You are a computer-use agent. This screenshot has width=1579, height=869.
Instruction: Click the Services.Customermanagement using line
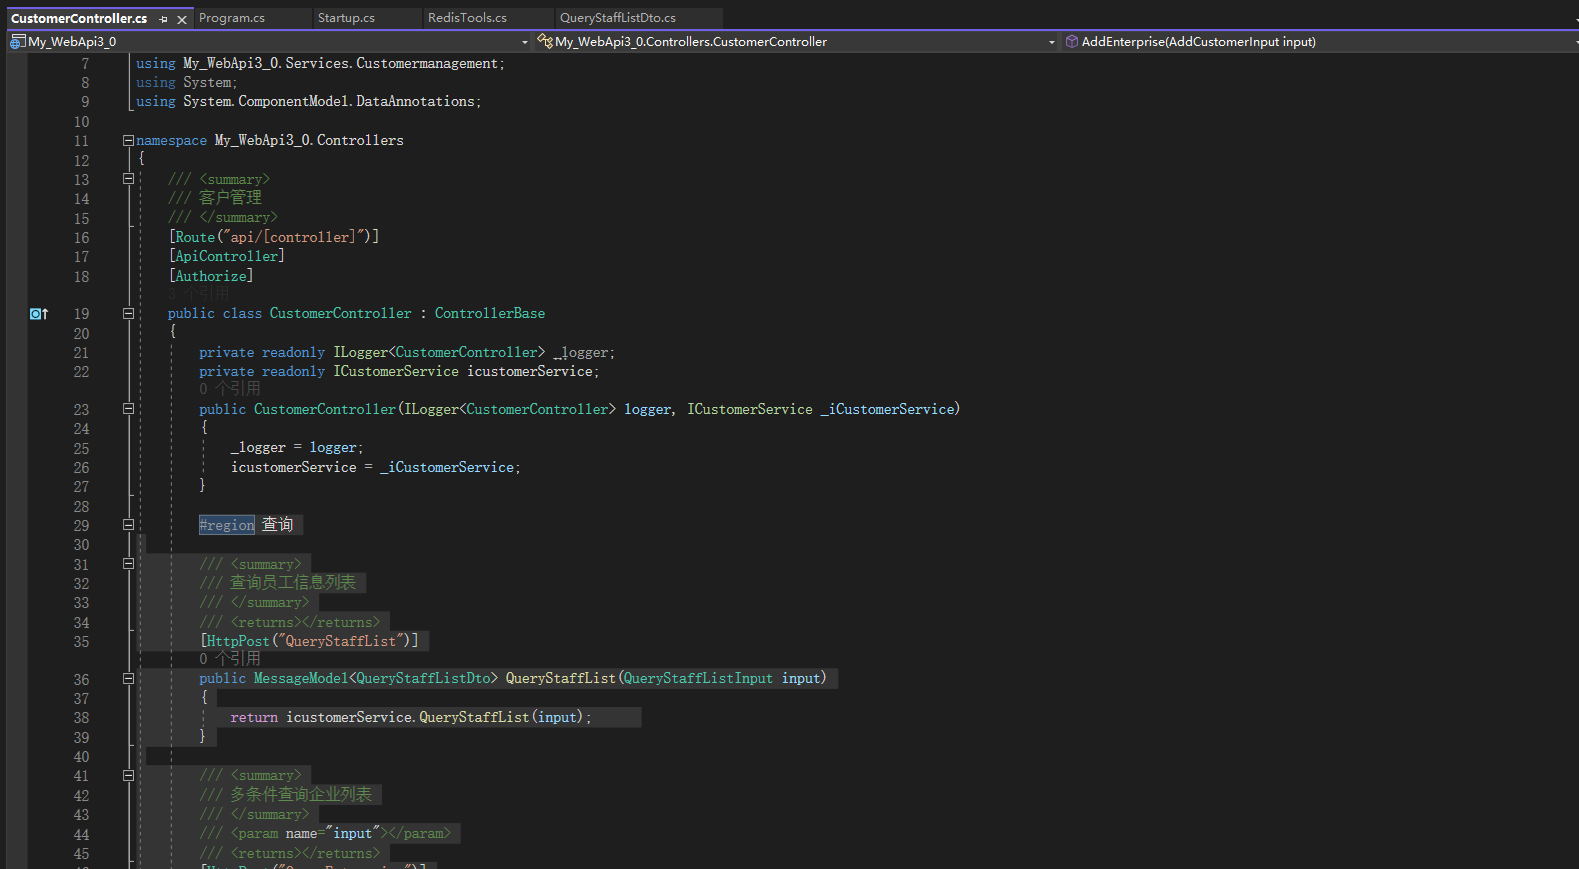tap(320, 64)
